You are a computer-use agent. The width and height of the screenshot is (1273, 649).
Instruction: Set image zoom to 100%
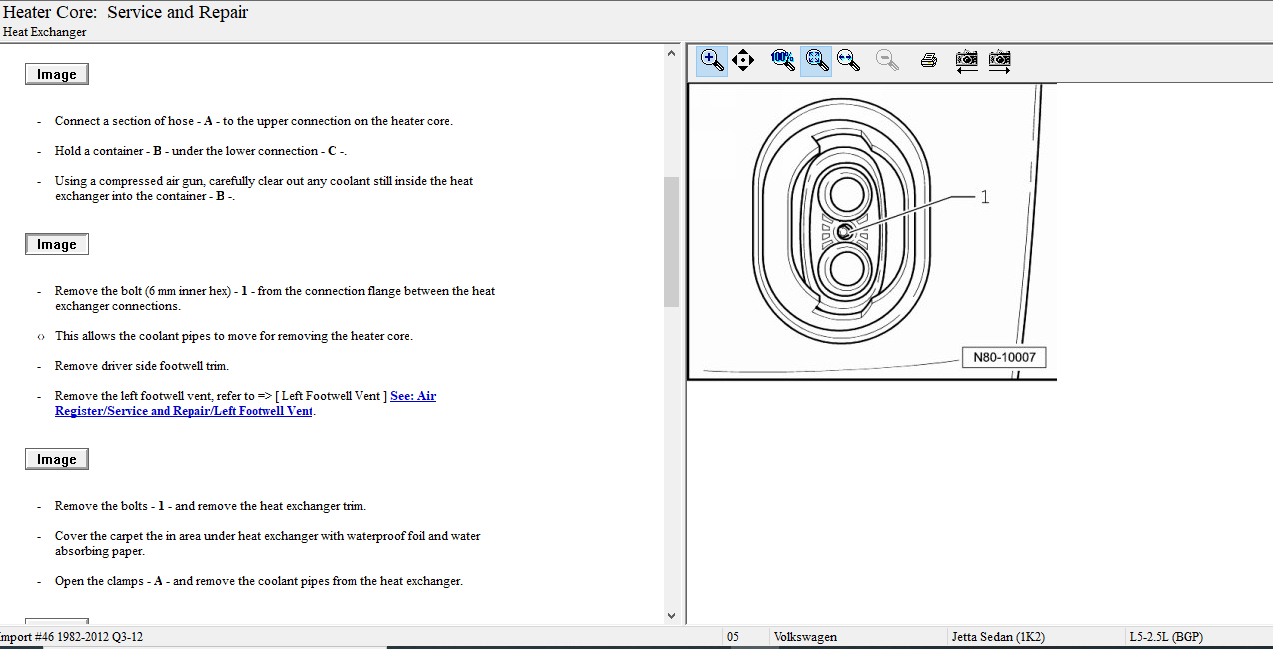click(782, 60)
